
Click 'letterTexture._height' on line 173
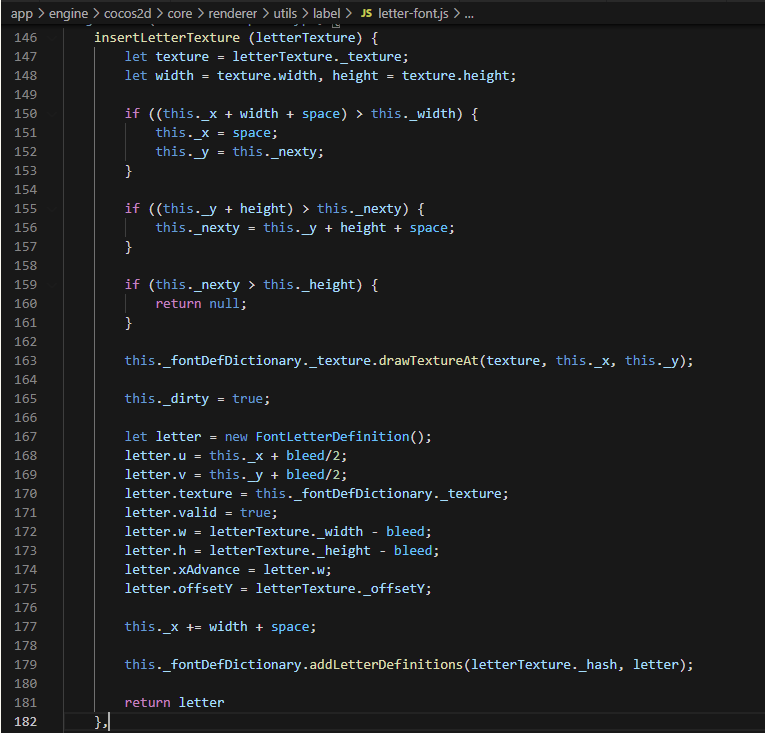point(290,550)
